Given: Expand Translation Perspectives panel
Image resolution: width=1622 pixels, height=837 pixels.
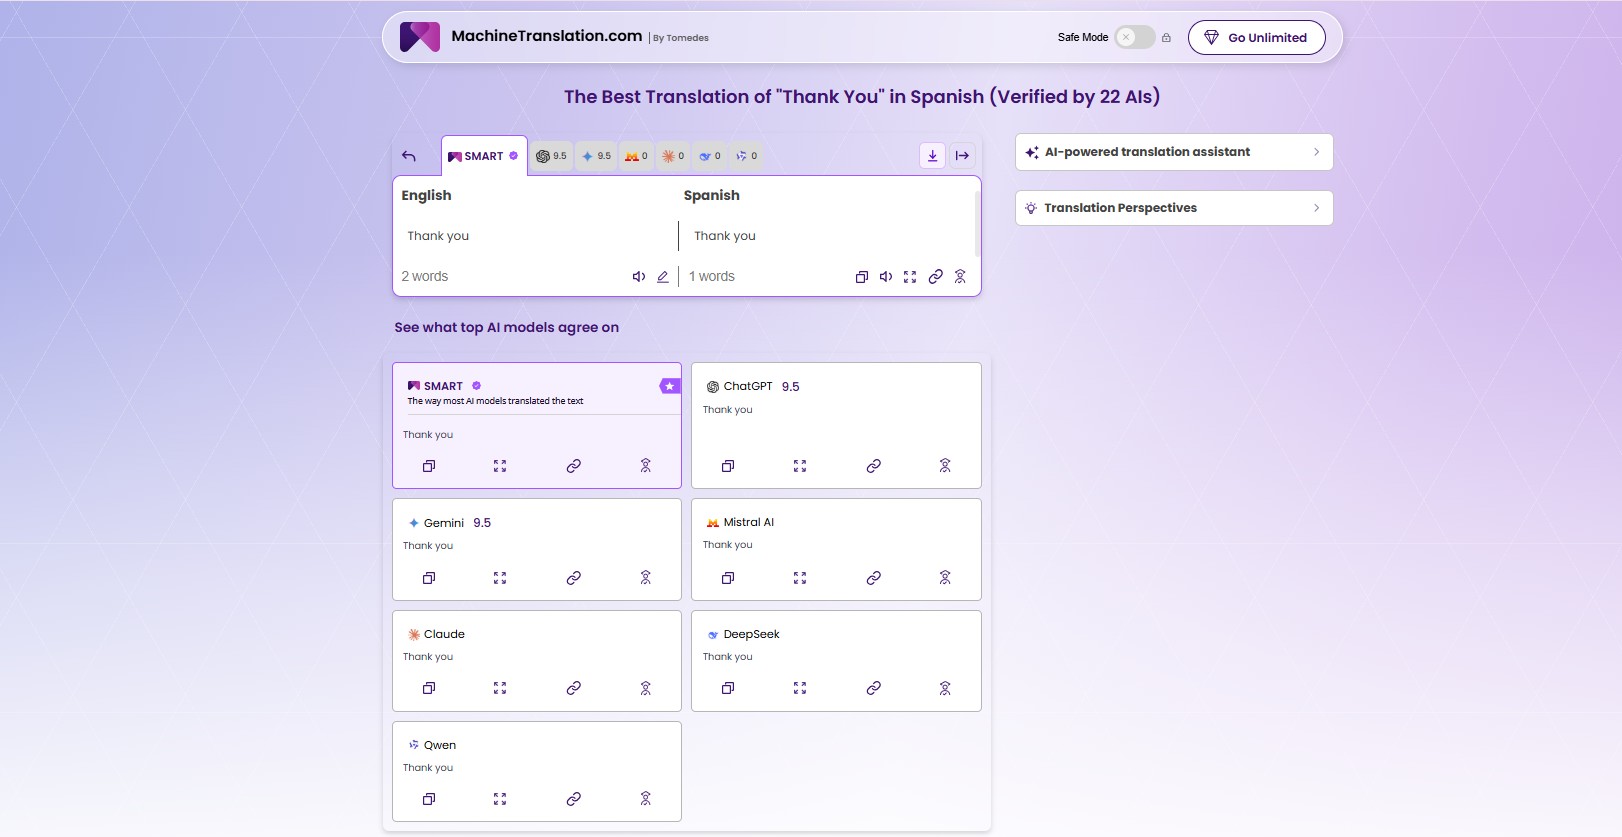Looking at the screenshot, I should (x=1174, y=208).
